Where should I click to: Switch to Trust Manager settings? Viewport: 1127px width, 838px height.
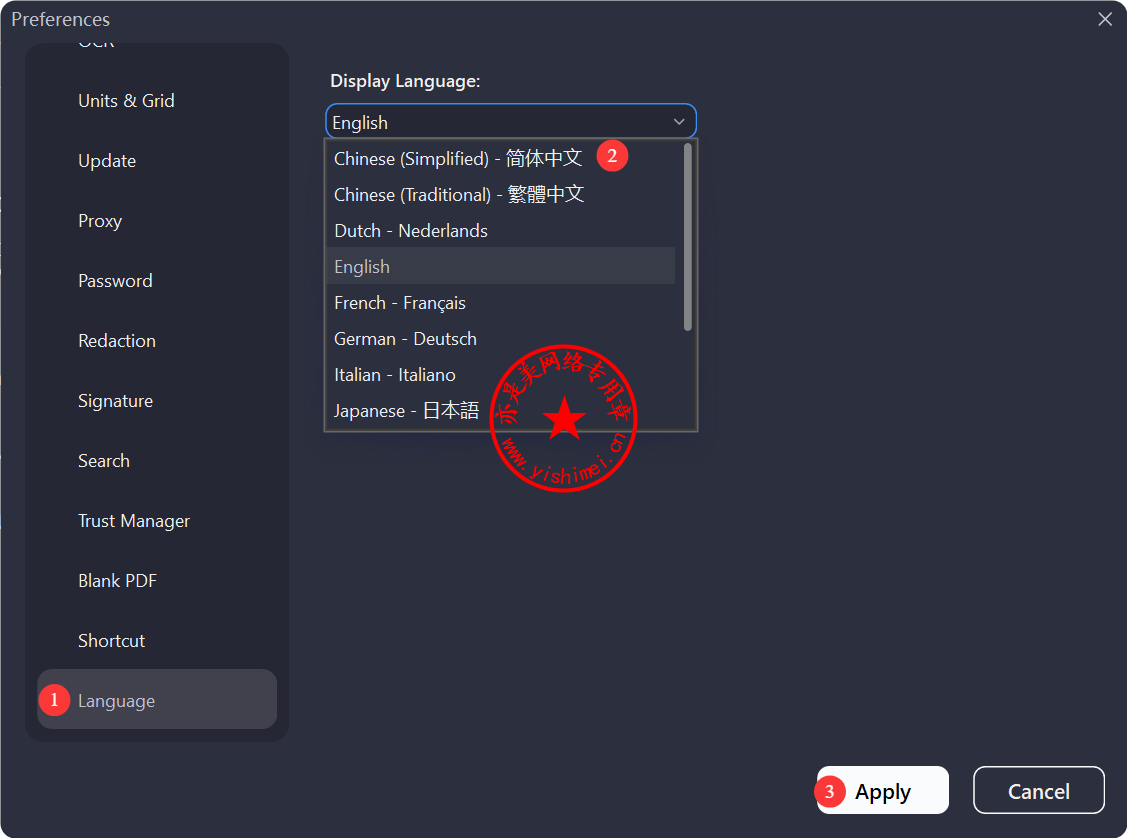134,521
